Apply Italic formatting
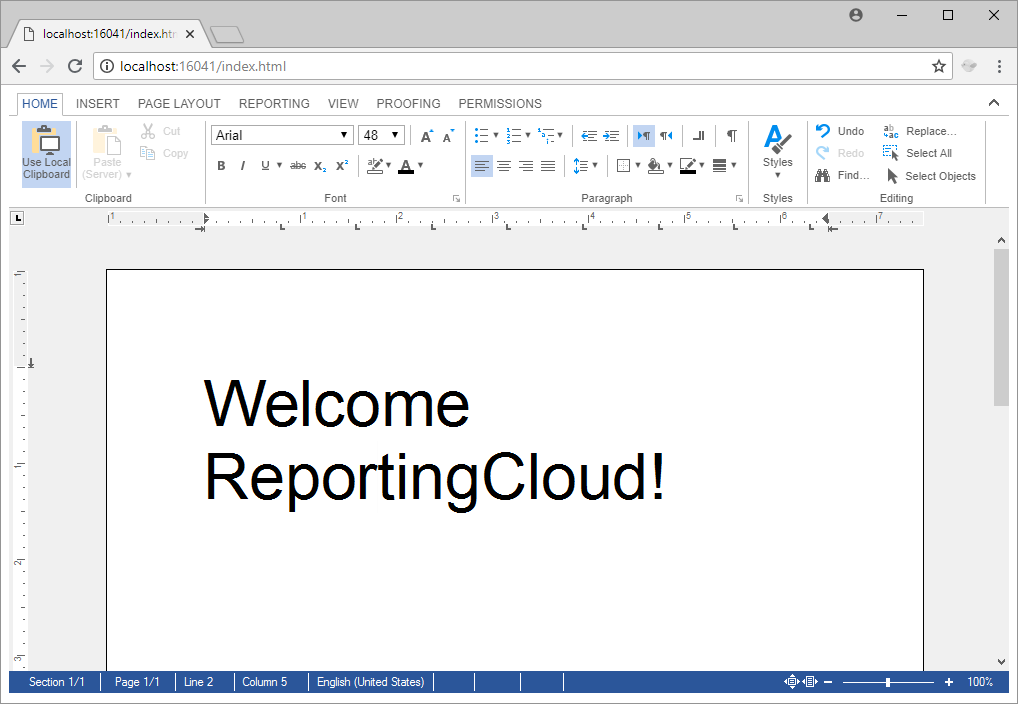The height and width of the screenshot is (704, 1018). pos(242,166)
